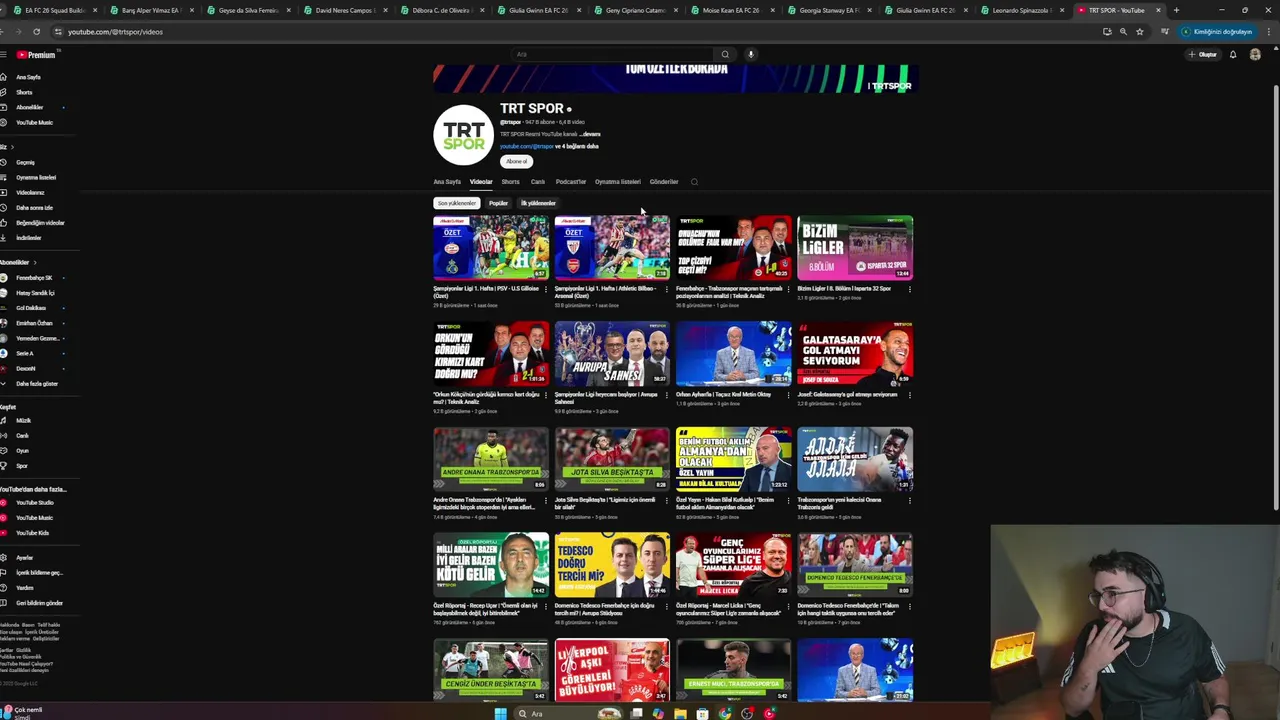Open the sidebar hamburger menu icon
Viewport: 1280px width, 720px height.
3,55
